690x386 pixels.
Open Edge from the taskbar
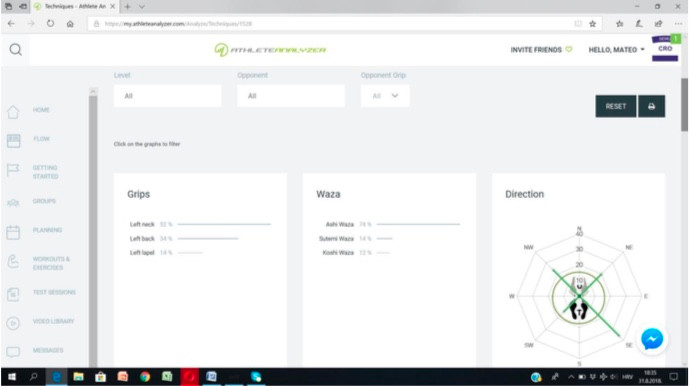(56, 377)
